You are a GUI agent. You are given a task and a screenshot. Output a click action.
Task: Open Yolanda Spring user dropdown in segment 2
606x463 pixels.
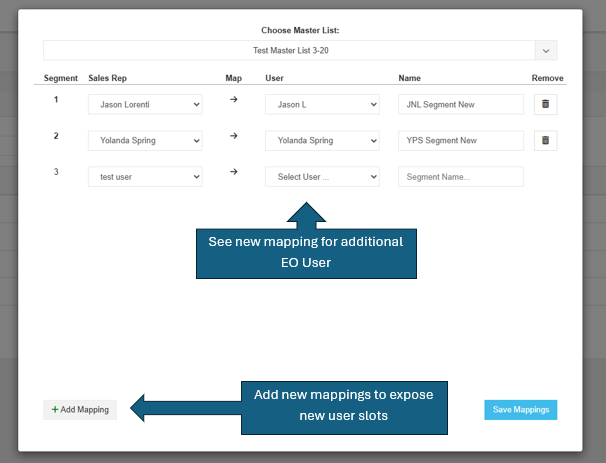point(322,141)
